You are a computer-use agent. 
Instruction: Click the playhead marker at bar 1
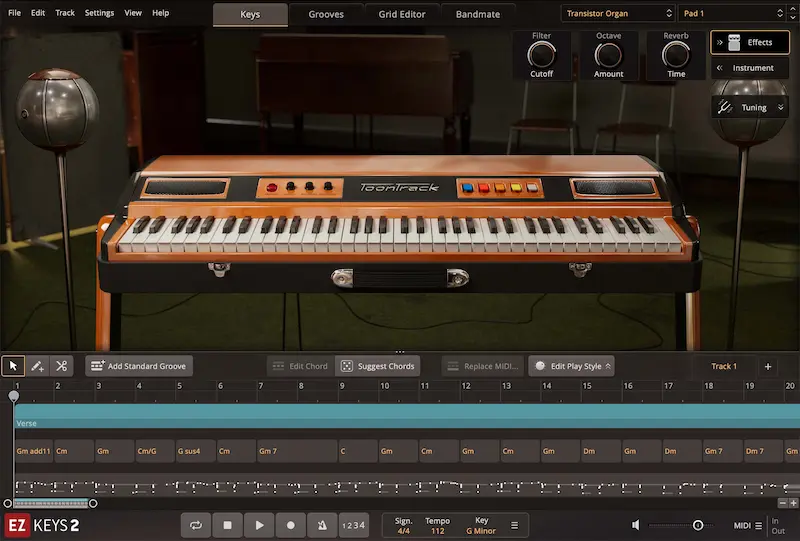14,396
